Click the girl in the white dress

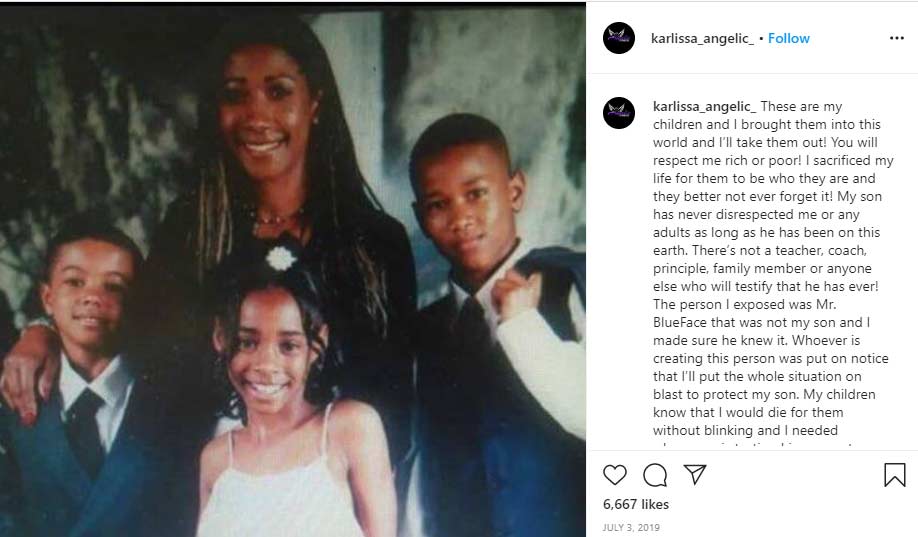[x=287, y=410]
